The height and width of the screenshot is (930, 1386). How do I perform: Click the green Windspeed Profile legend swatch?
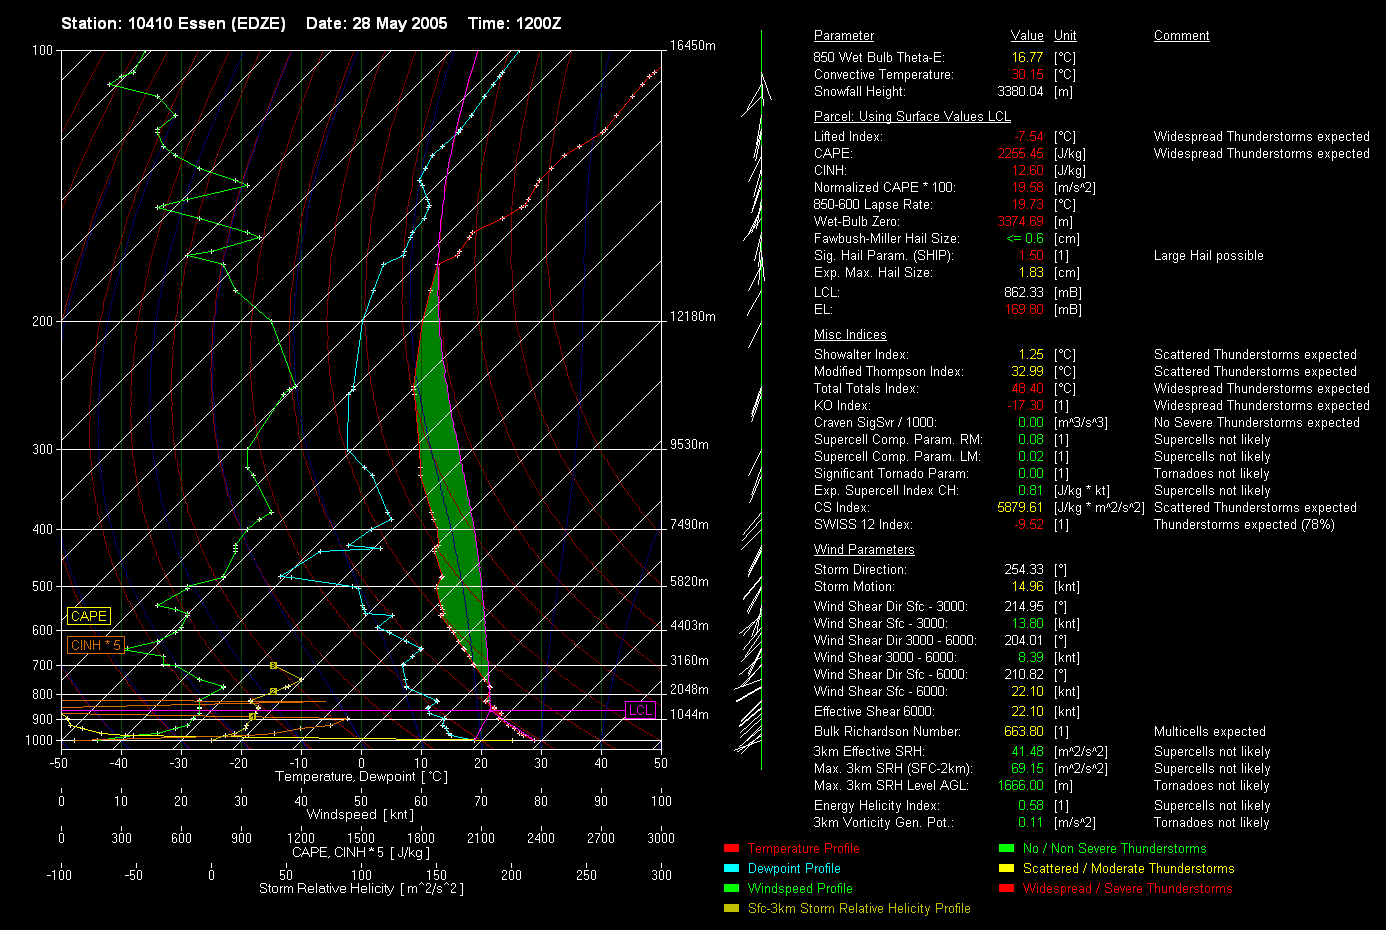point(731,888)
